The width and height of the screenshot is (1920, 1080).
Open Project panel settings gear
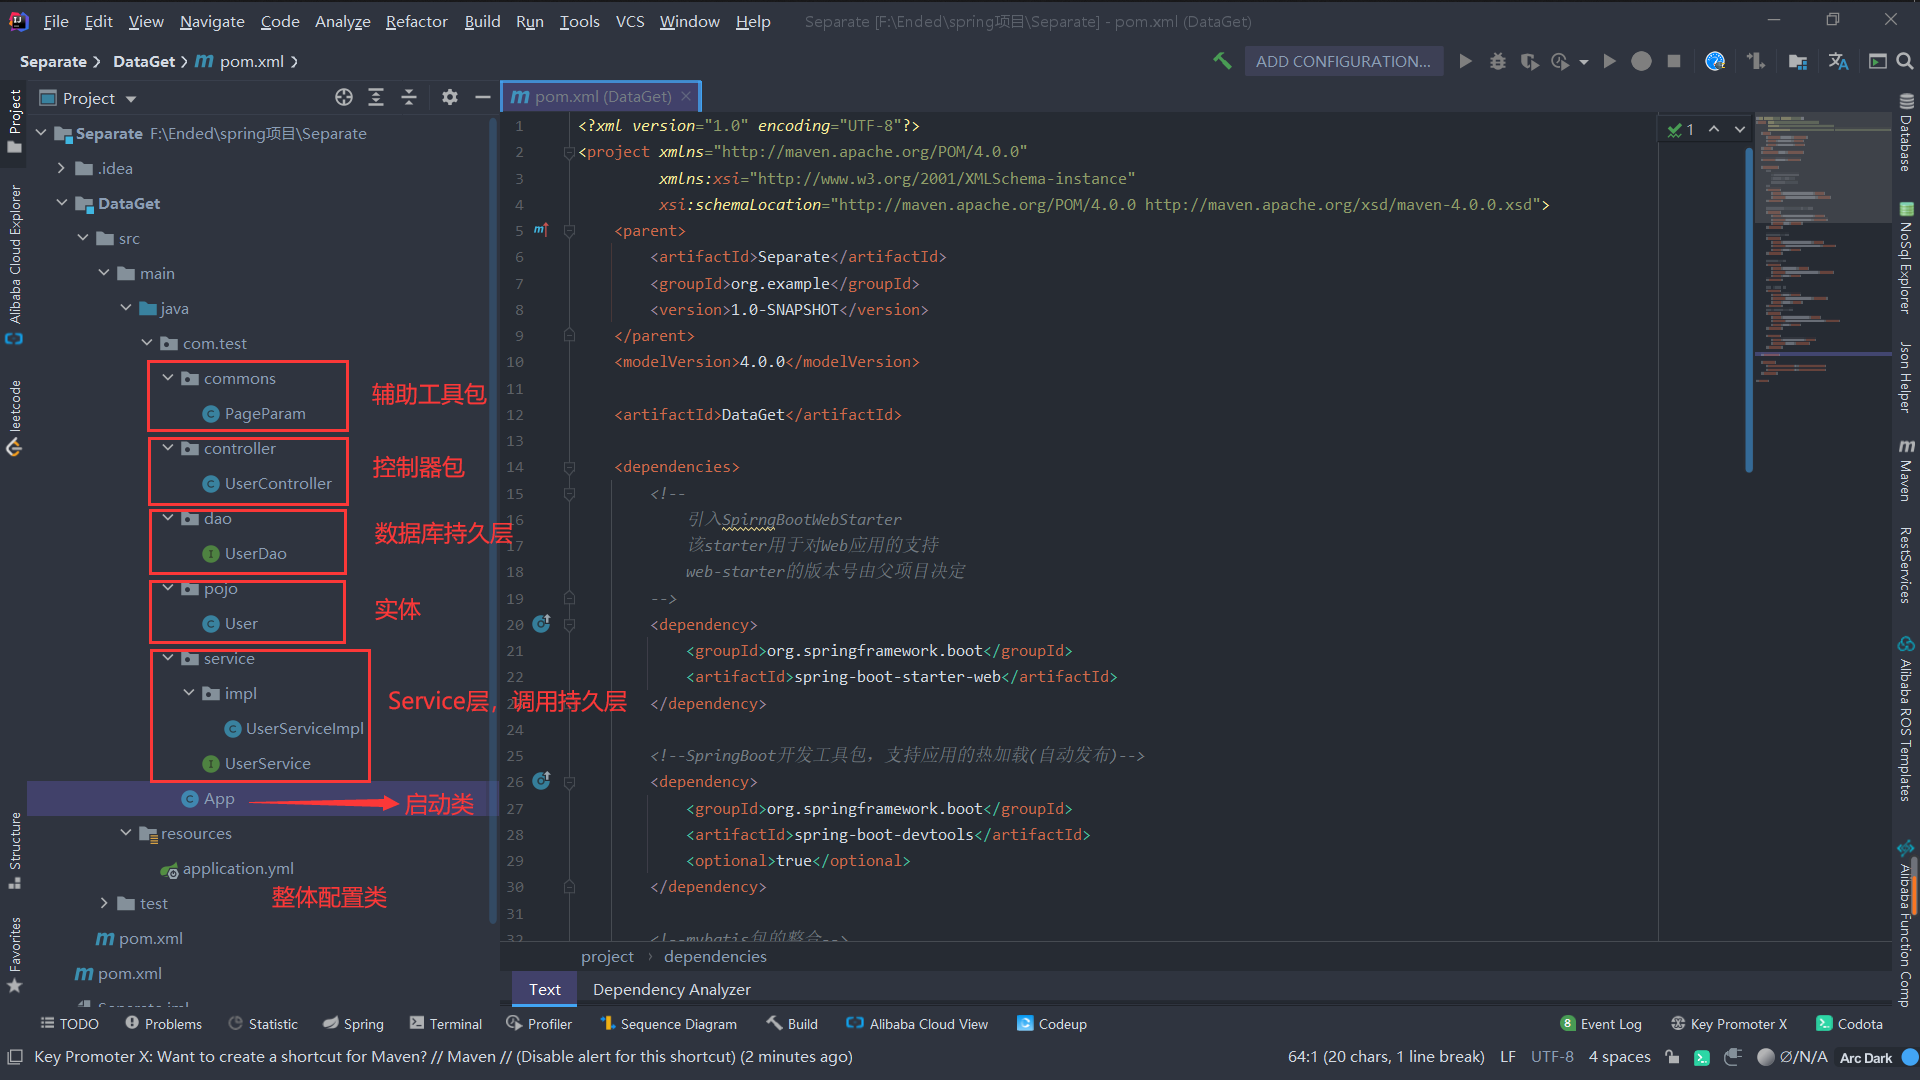point(450,97)
